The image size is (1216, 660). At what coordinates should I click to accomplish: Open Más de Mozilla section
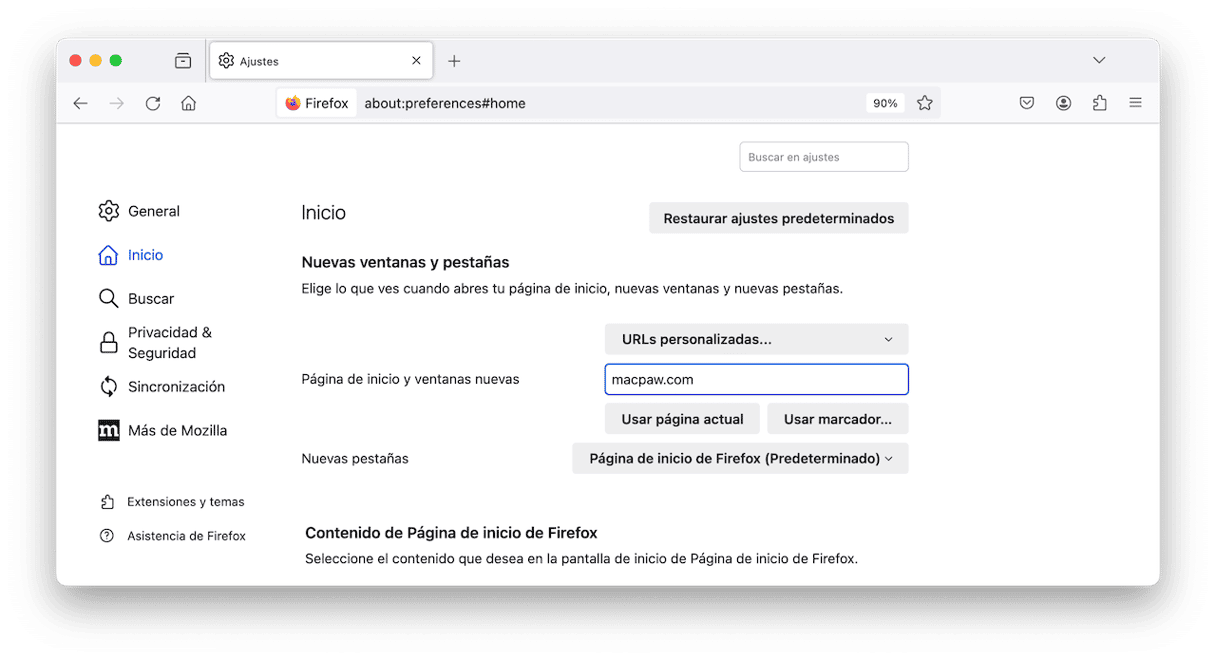coord(162,431)
